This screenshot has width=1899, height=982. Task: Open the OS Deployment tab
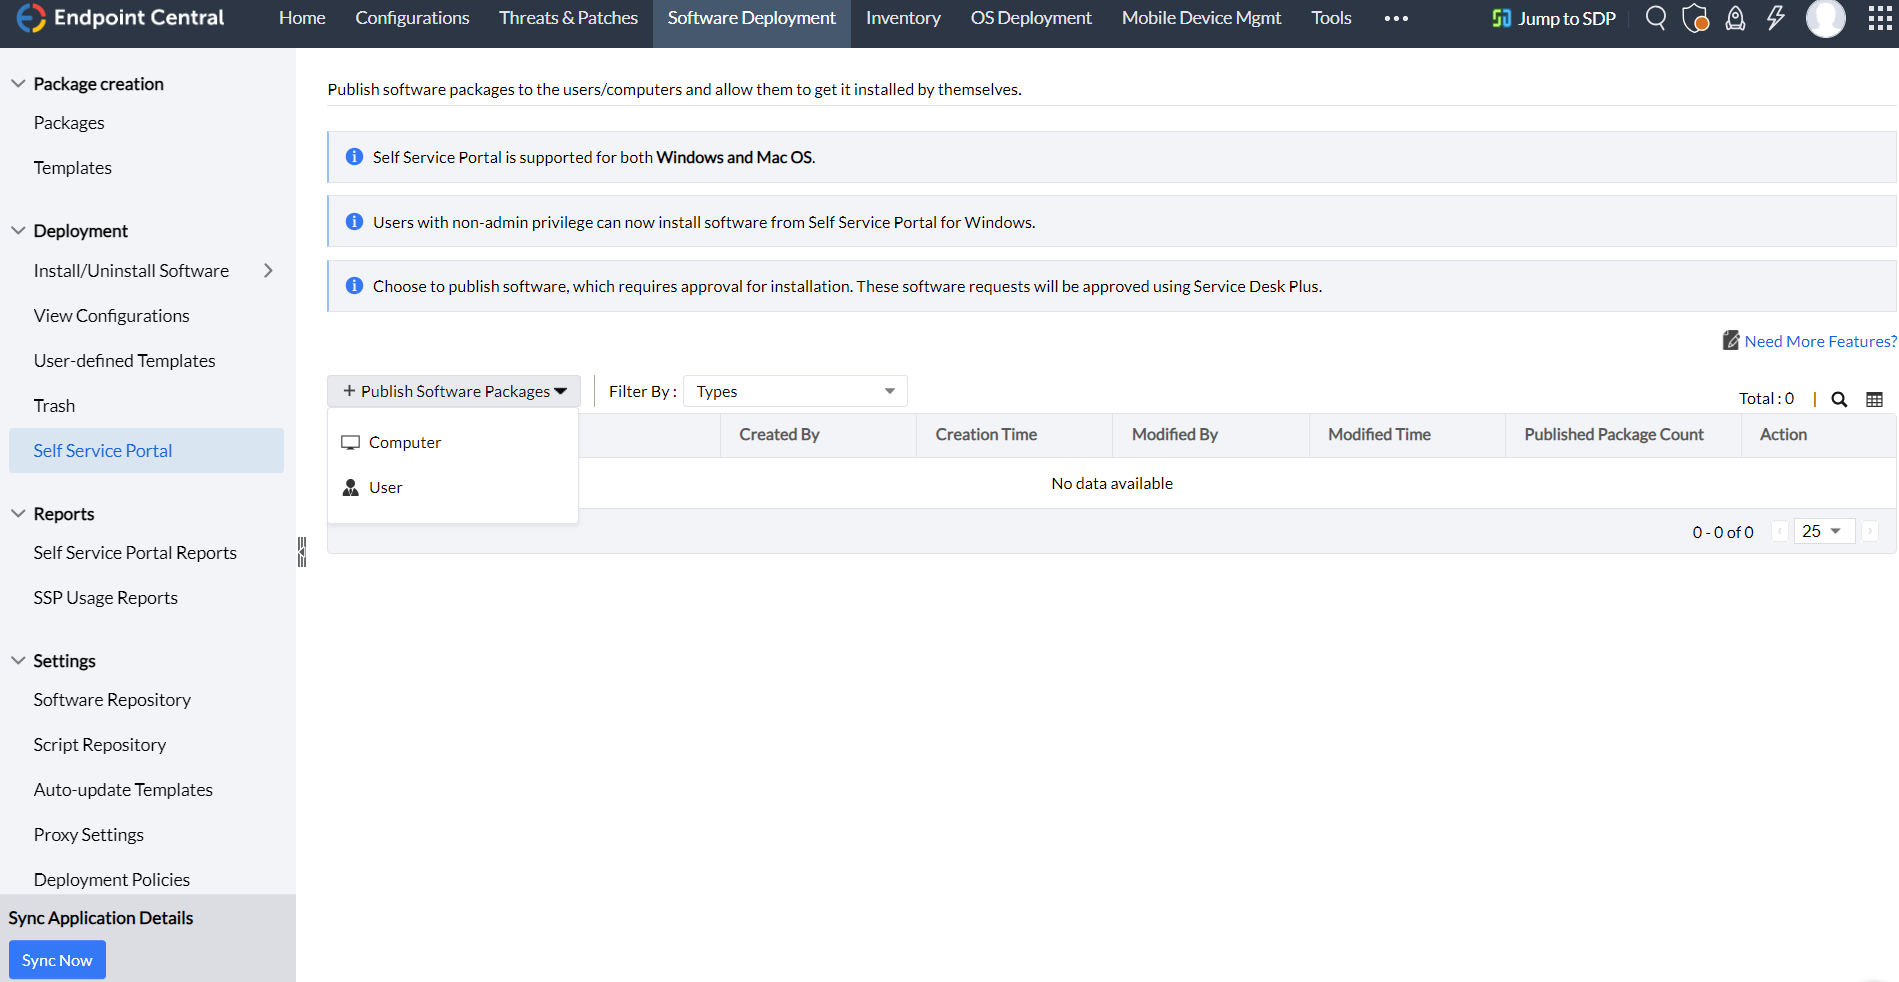tap(1031, 18)
